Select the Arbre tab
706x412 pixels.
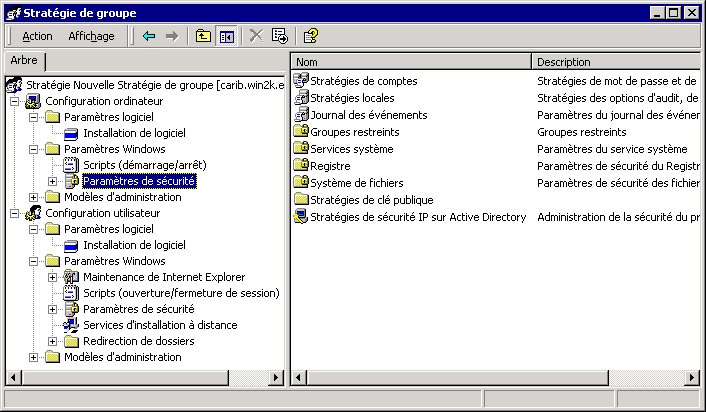click(x=24, y=60)
